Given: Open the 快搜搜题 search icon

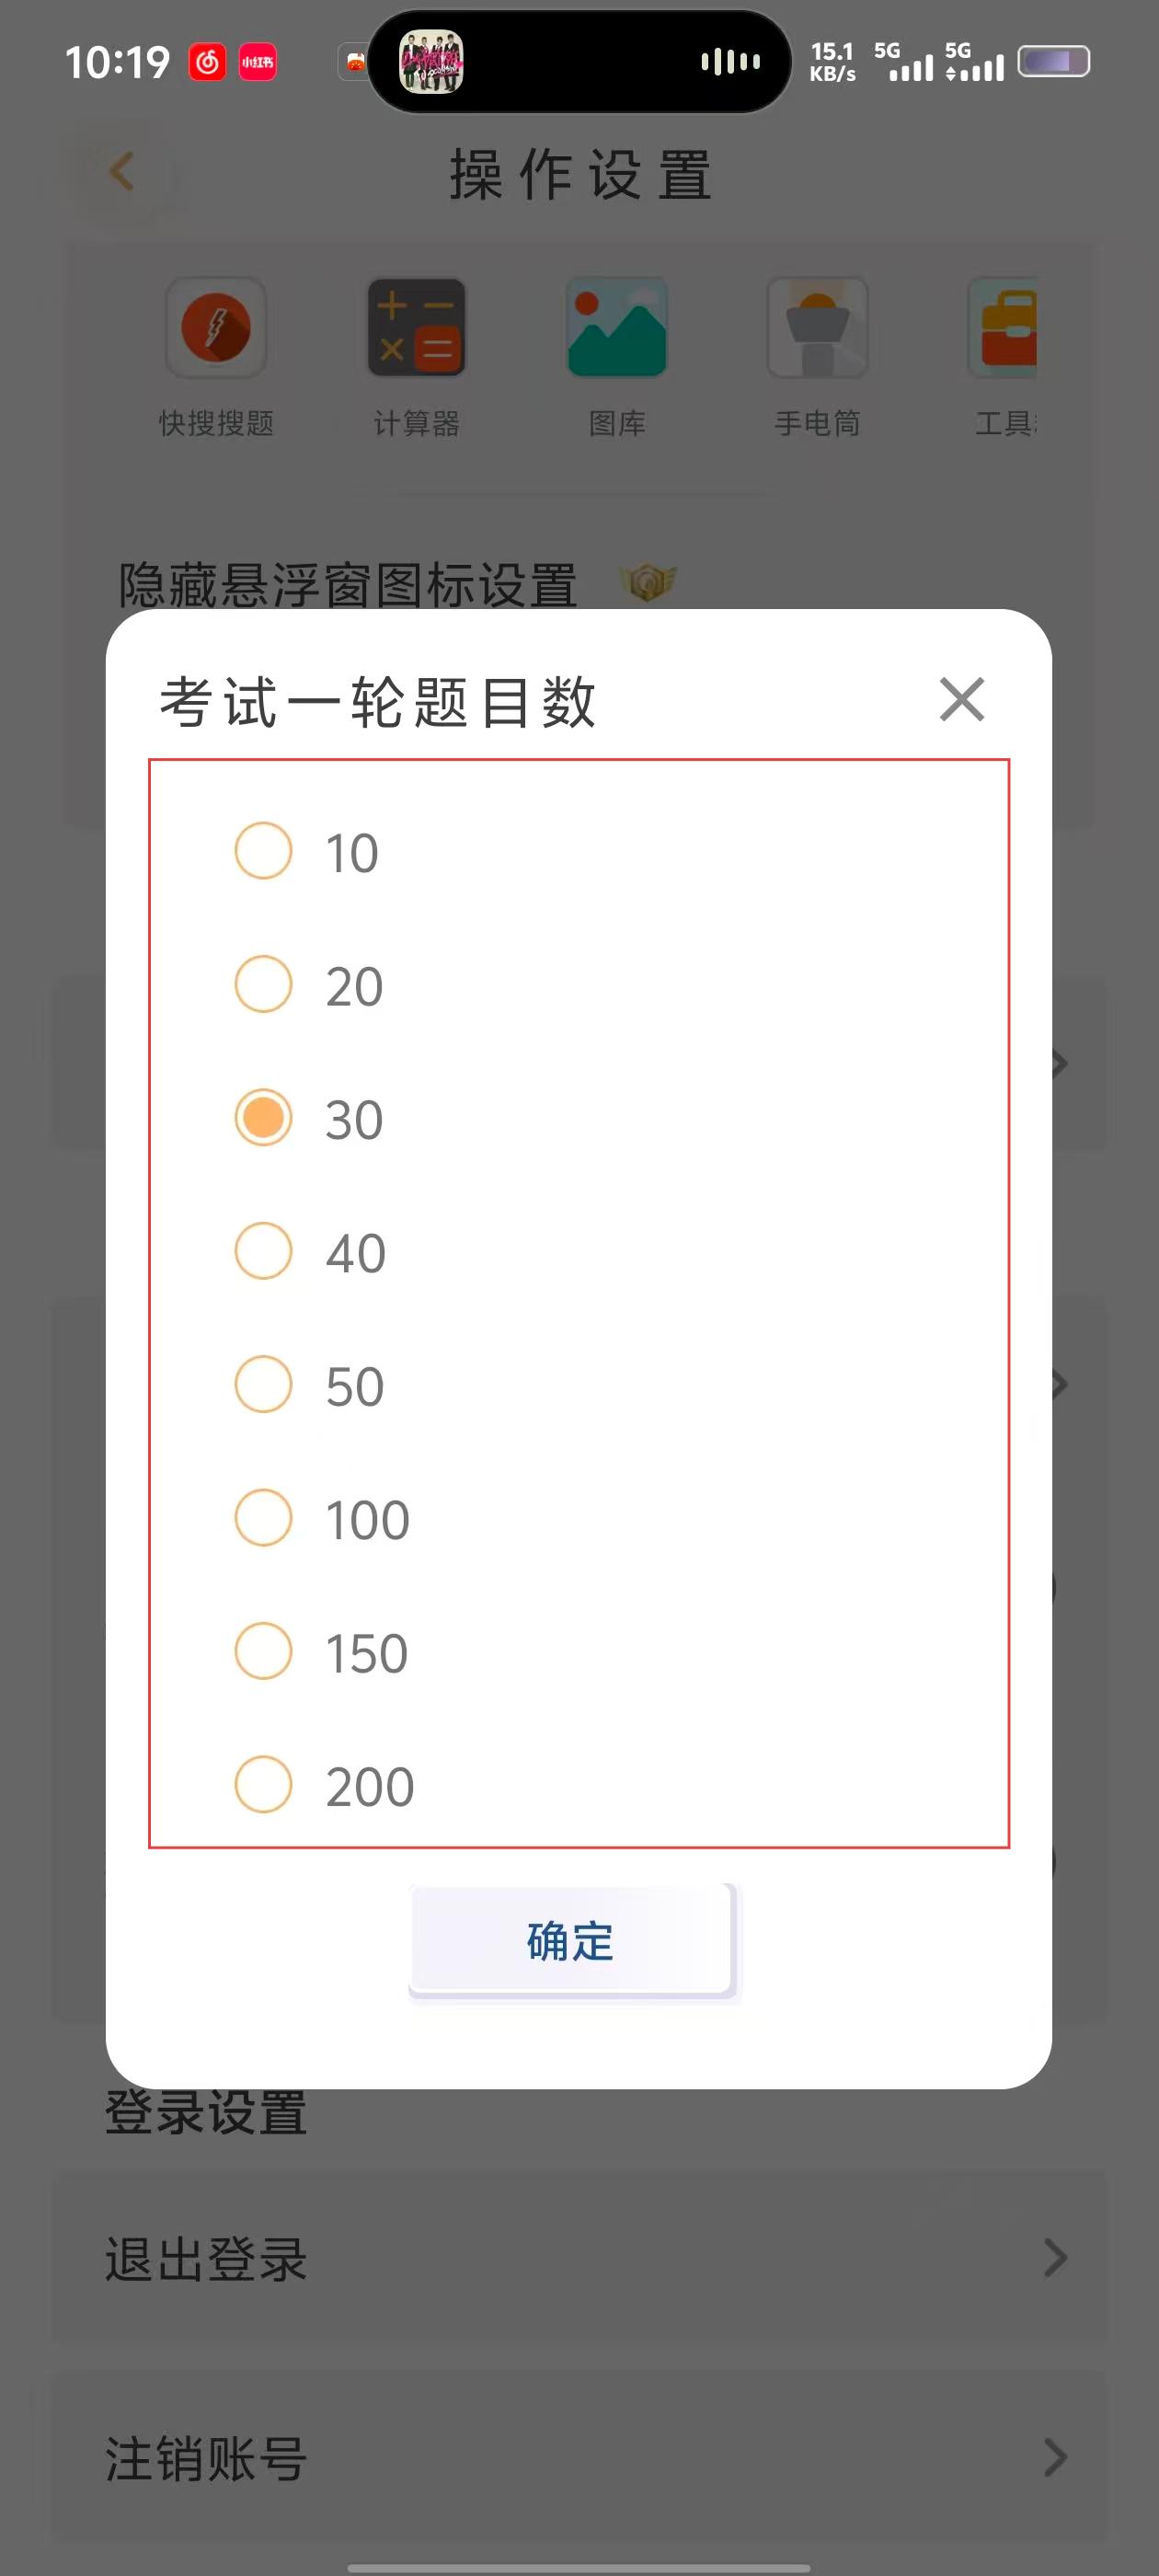Looking at the screenshot, I should click(216, 328).
